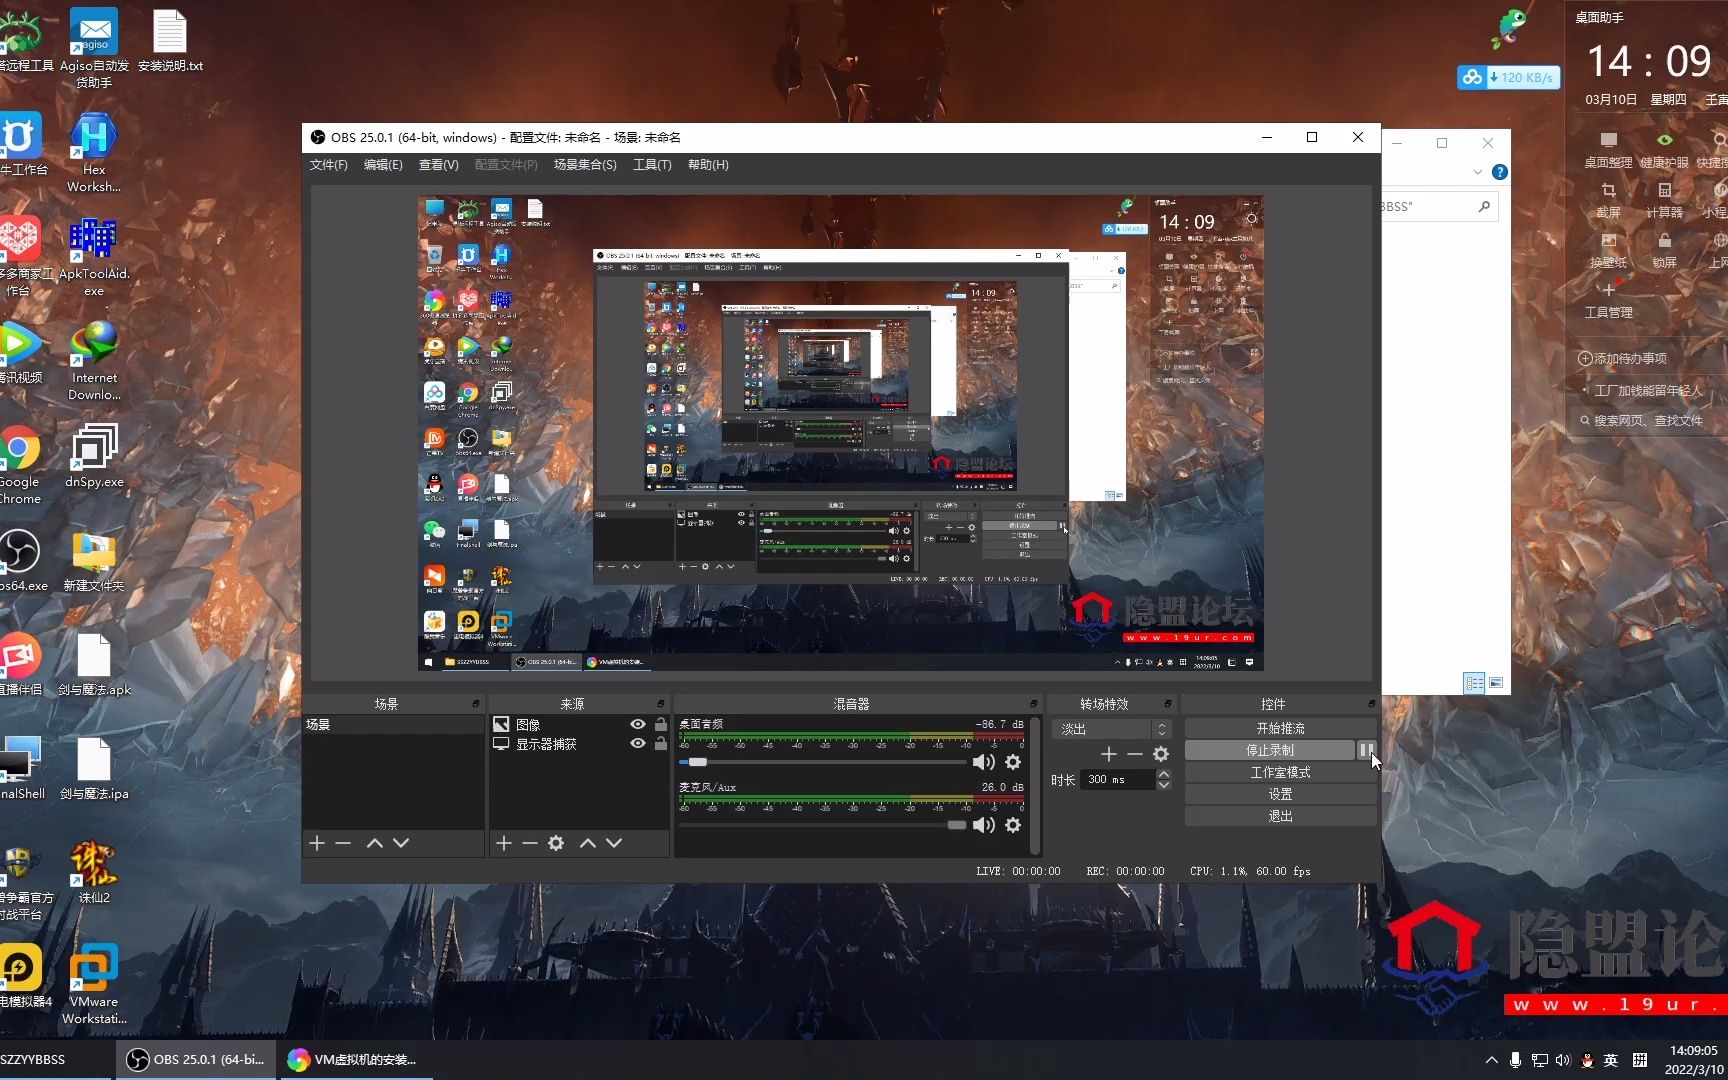1728x1080 pixels.
Task: Select dnSpy.exe desktop icon
Action: coord(94,456)
